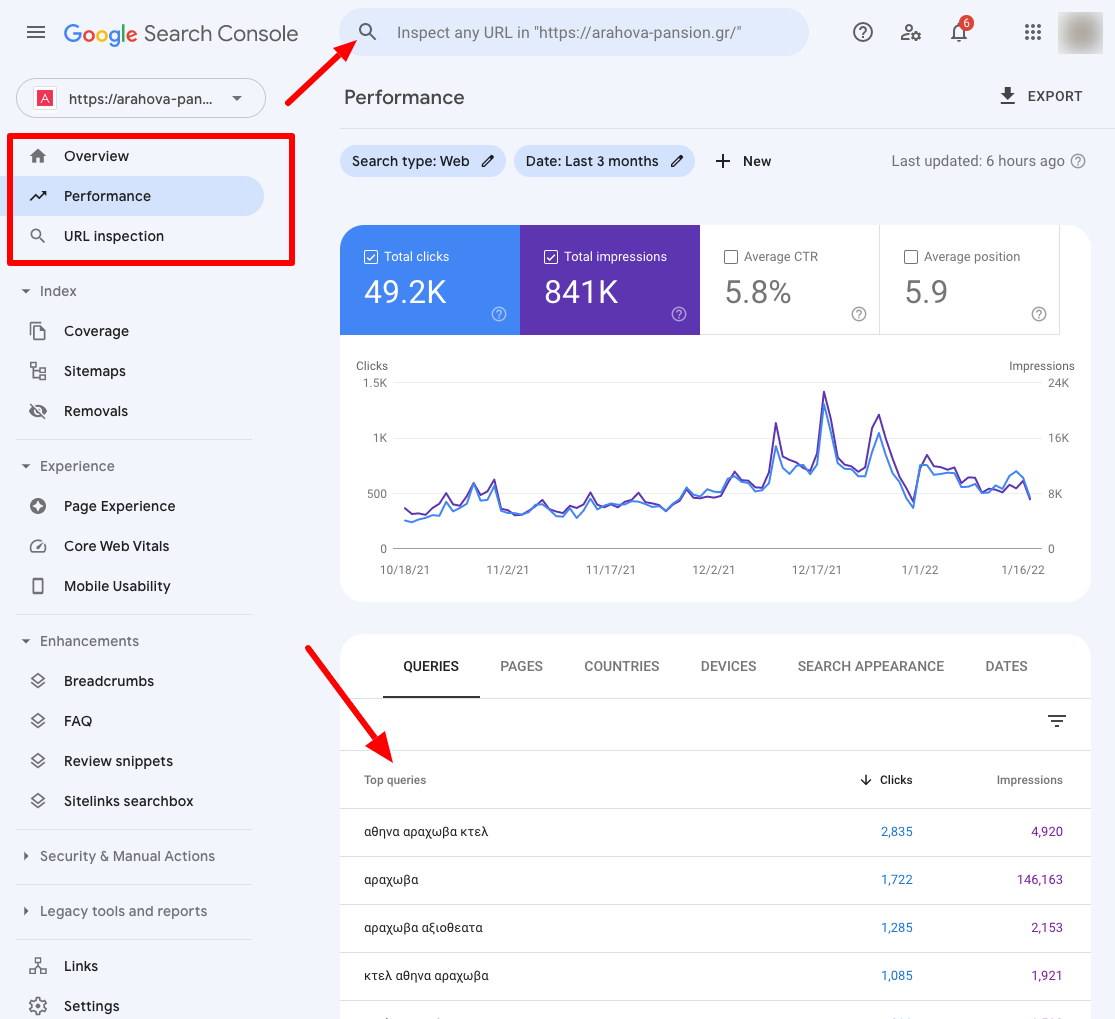
Task: Click the plus icon to add filter
Action: 722,161
